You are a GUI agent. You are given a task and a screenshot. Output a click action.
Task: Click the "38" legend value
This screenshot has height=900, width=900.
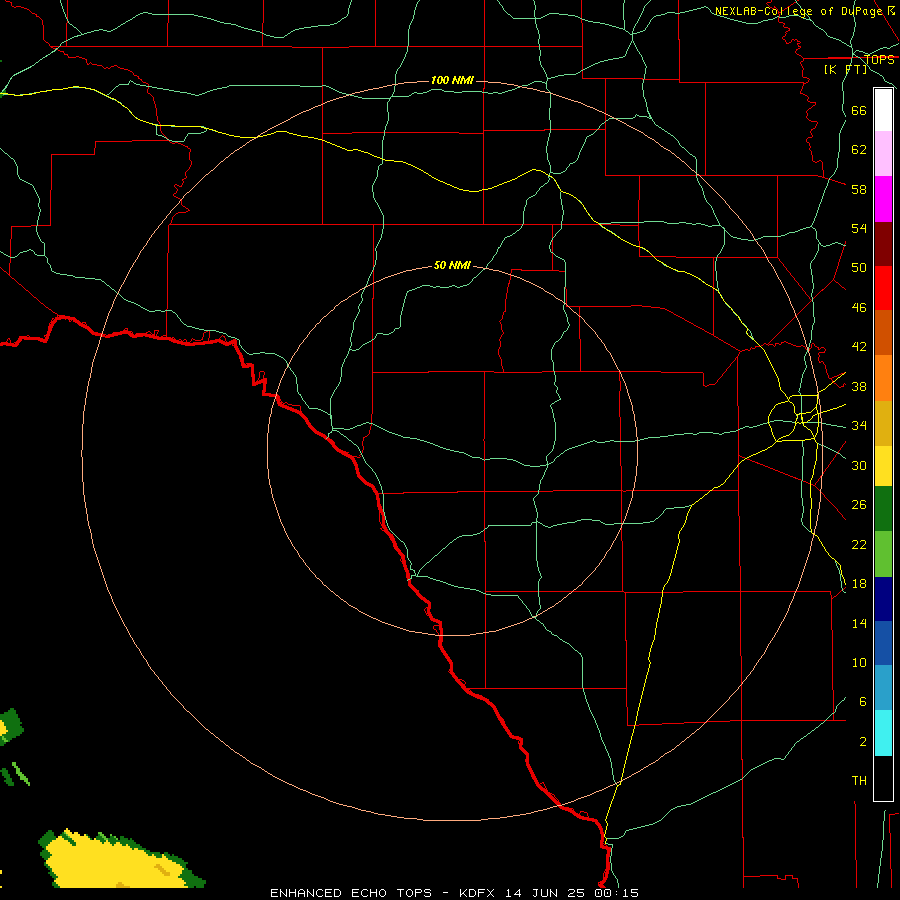pos(859,387)
